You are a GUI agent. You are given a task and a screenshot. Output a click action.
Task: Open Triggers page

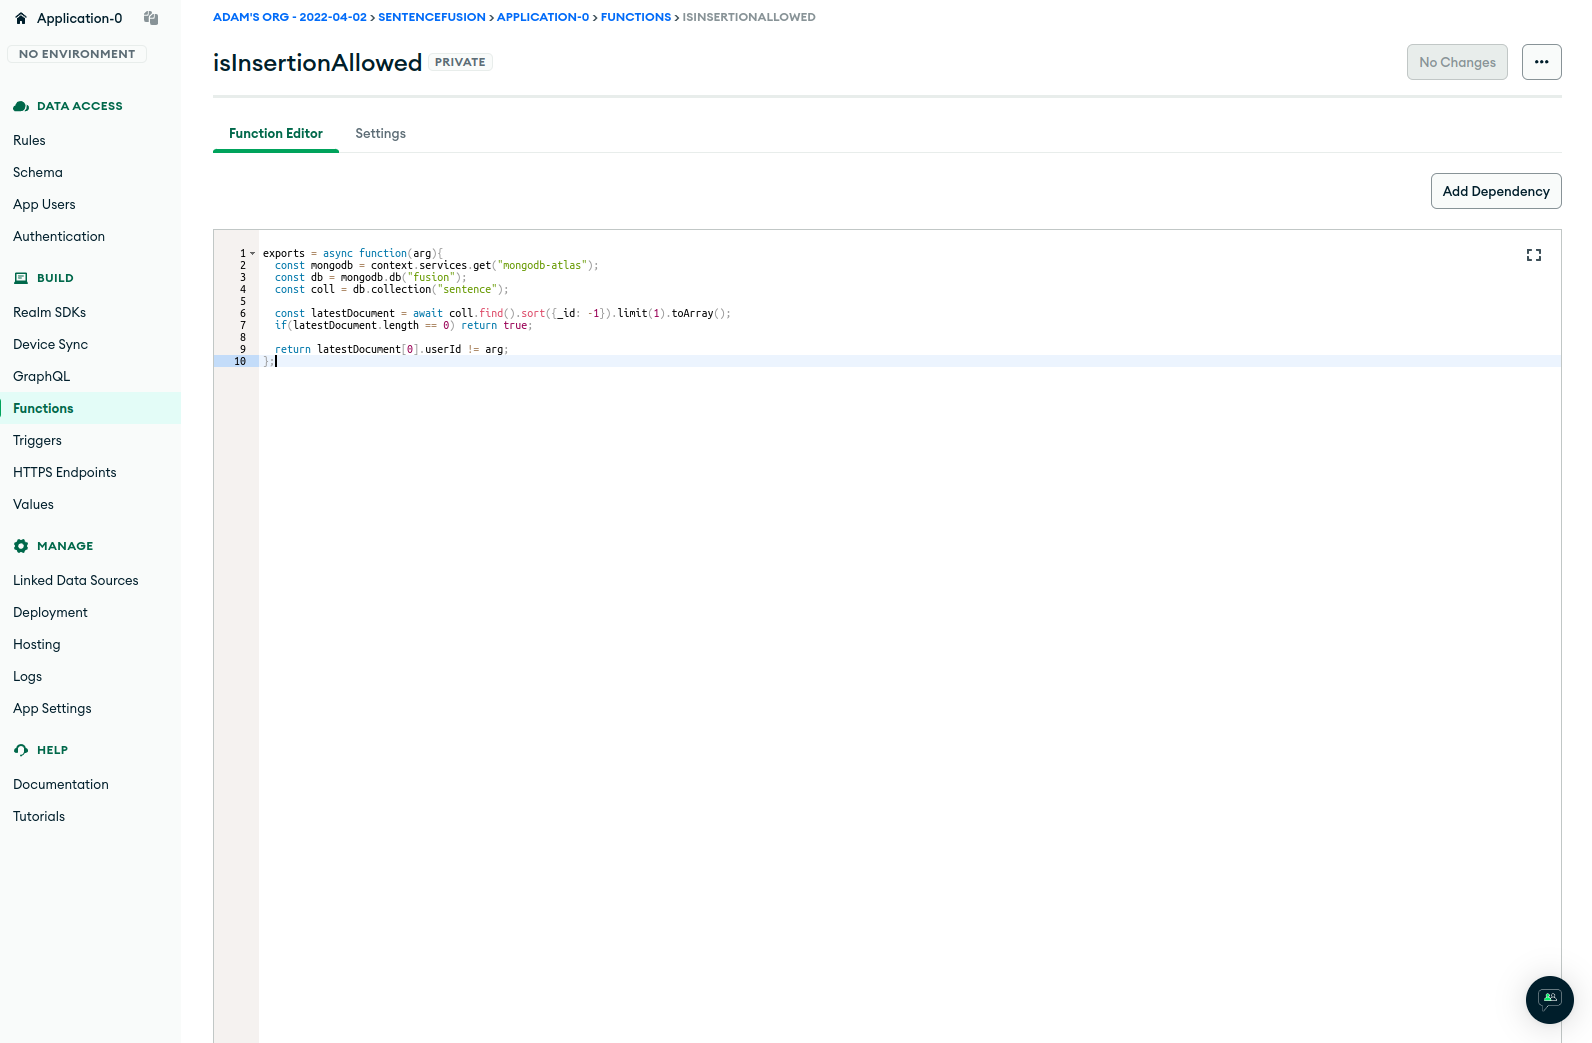point(37,440)
